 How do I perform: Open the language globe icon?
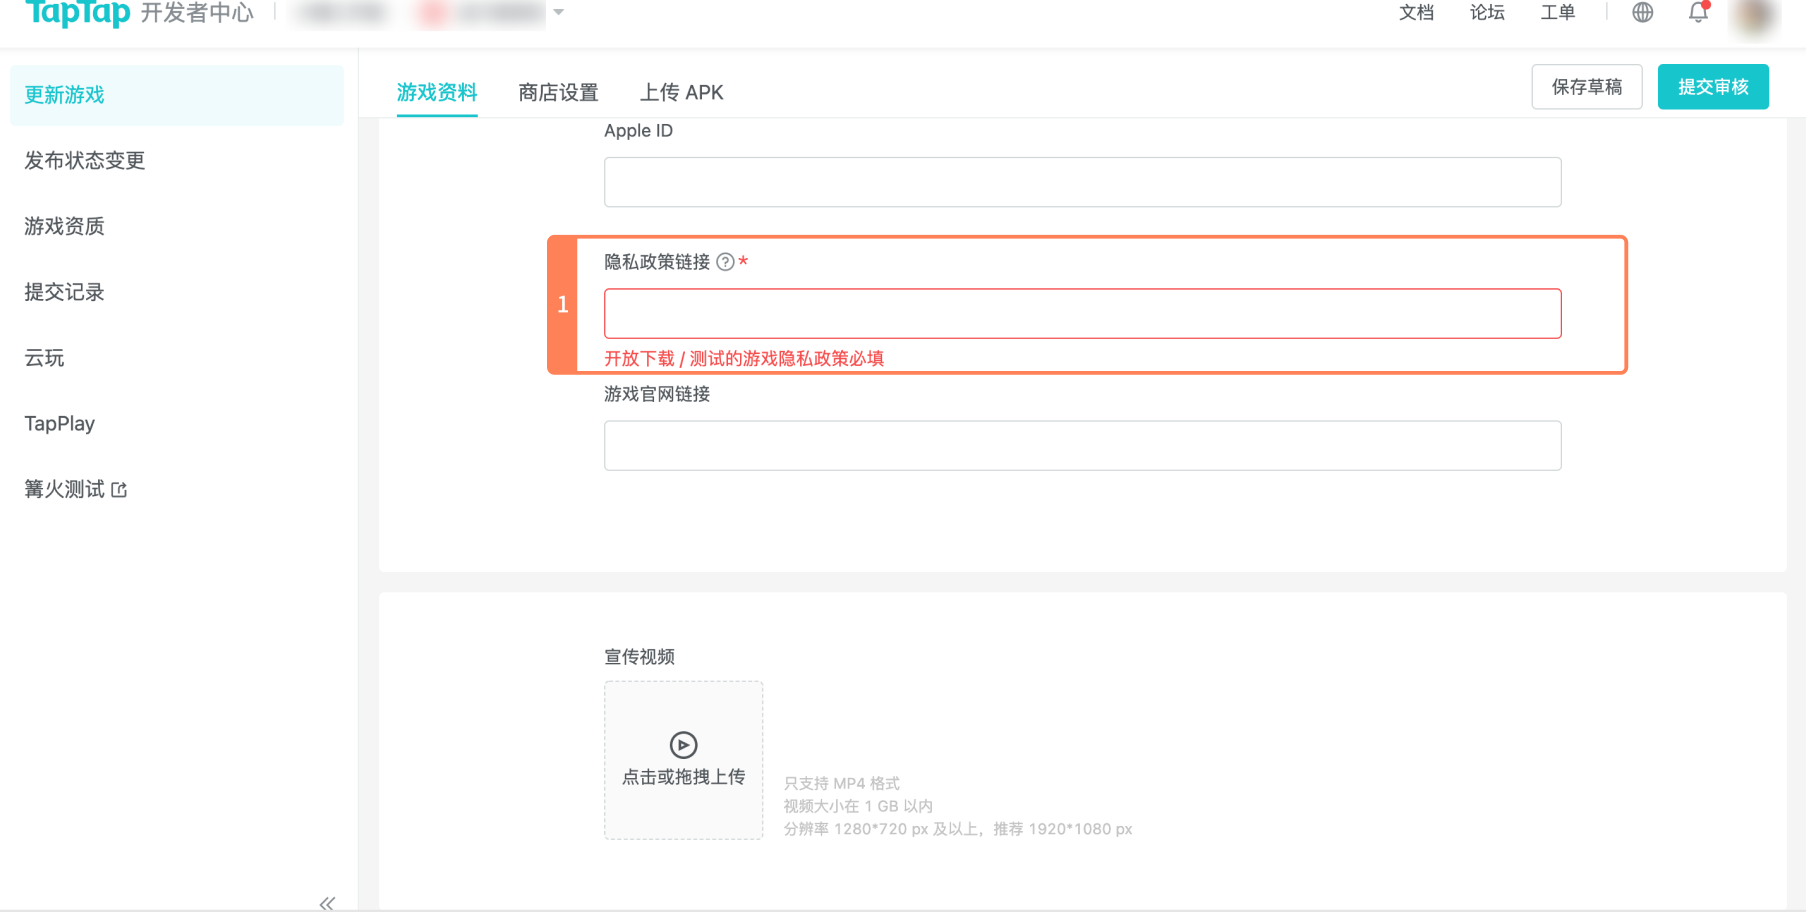(1642, 13)
